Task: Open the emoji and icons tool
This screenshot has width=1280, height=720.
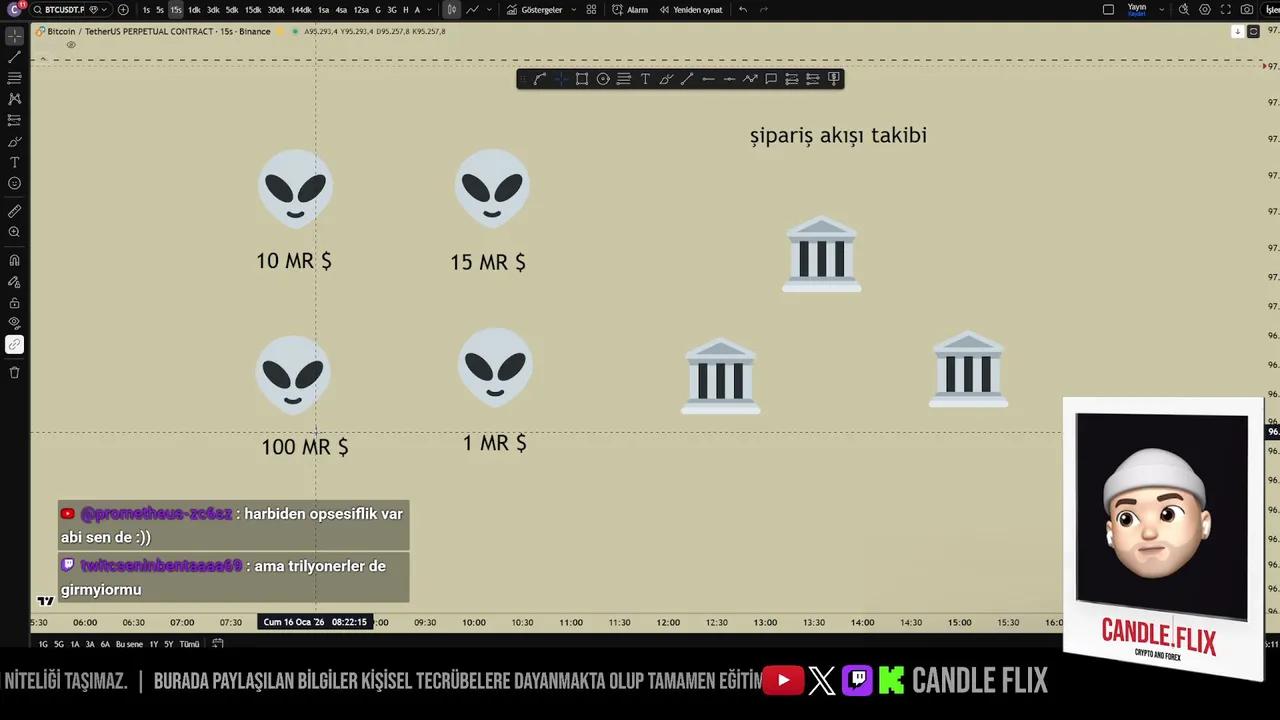Action: 14,183
